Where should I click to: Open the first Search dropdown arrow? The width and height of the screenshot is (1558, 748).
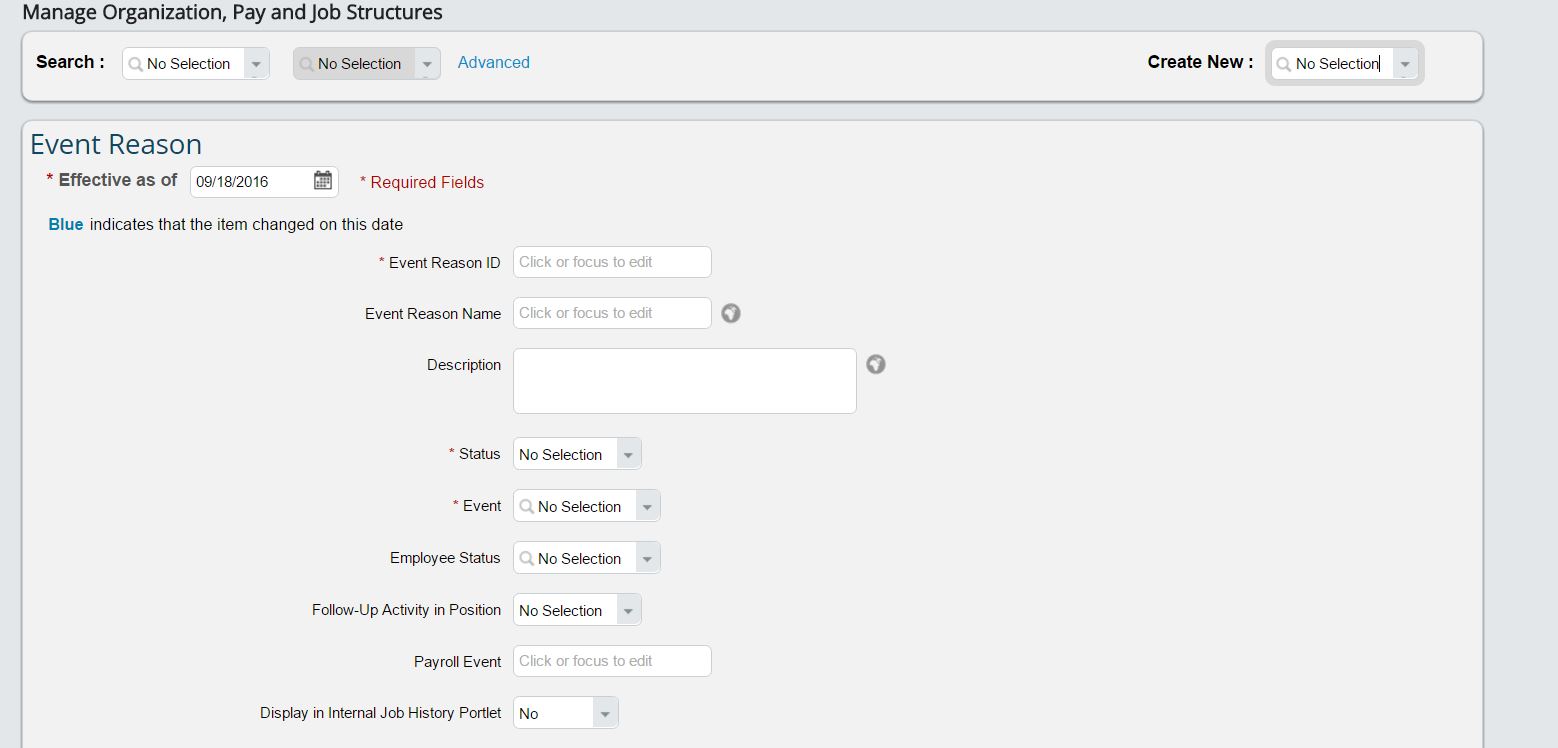tap(256, 63)
